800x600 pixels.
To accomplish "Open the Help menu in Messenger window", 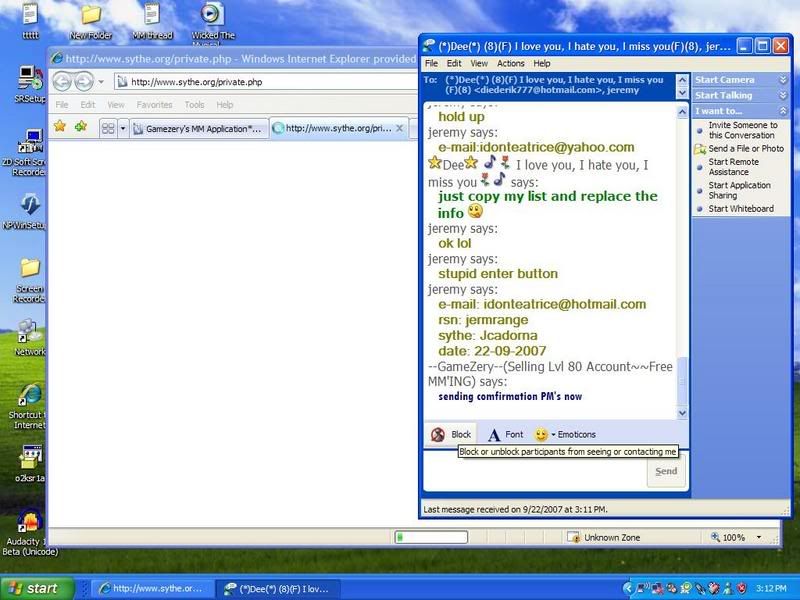I will coord(542,63).
